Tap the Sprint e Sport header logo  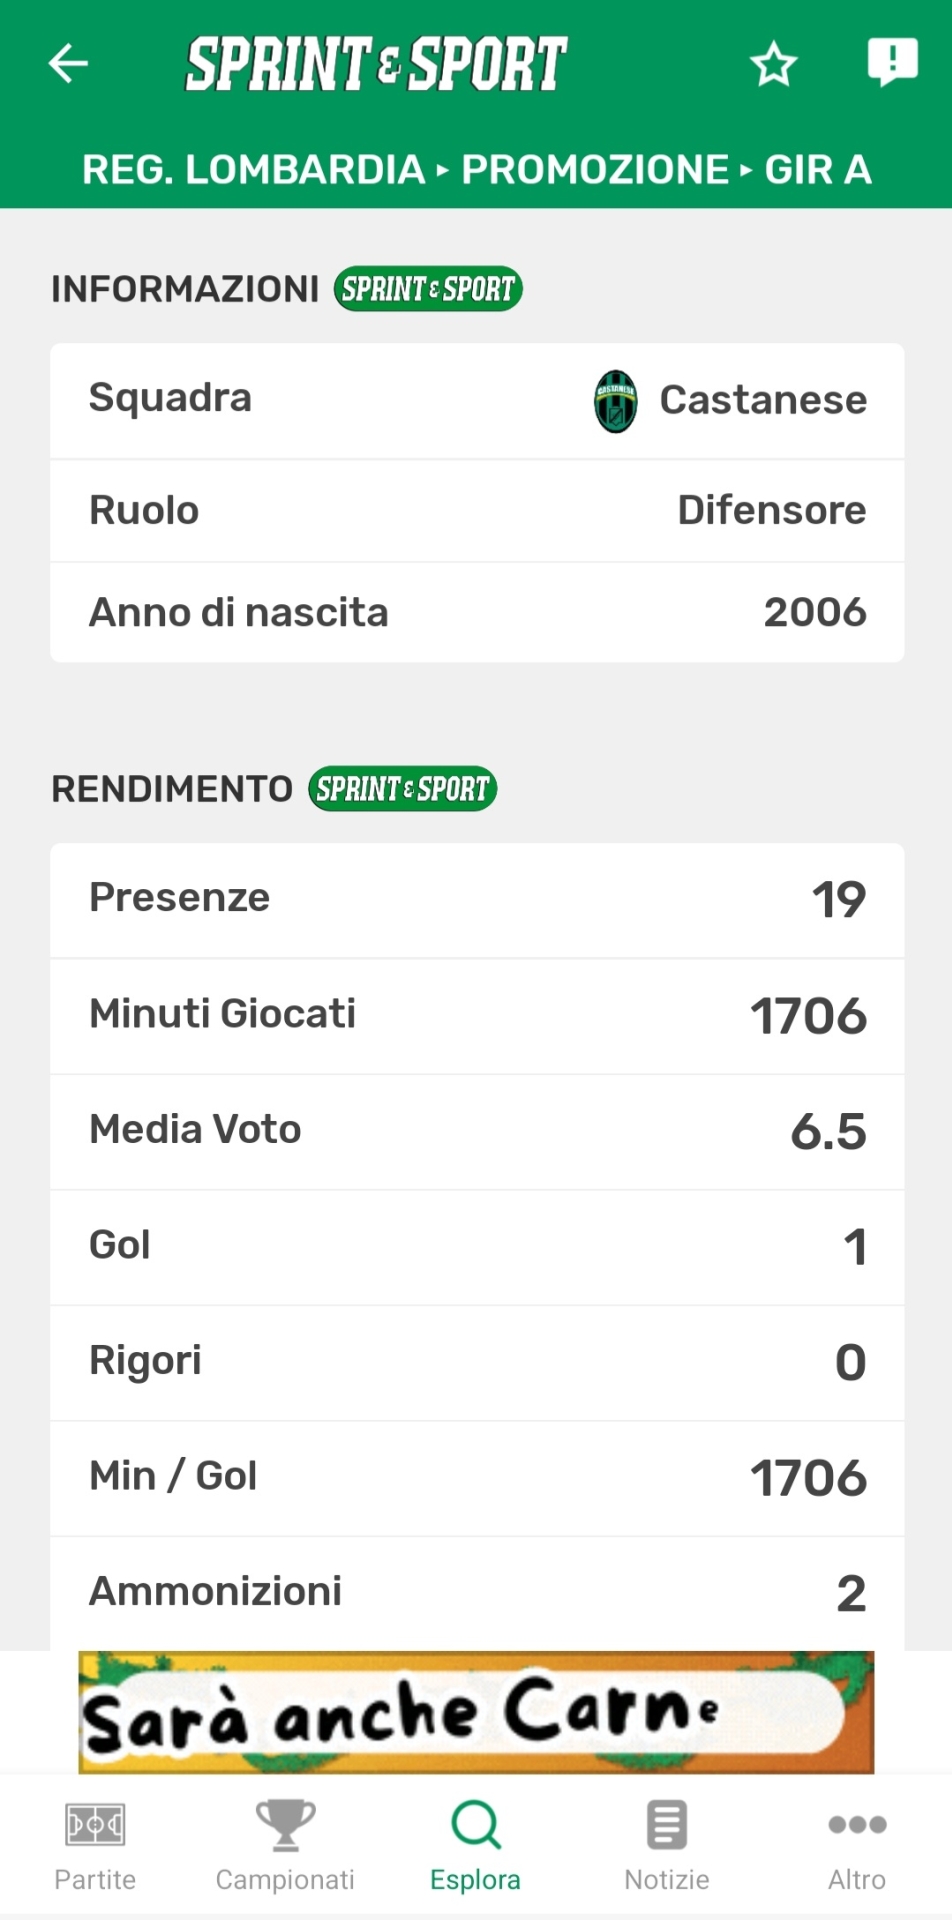[376, 64]
